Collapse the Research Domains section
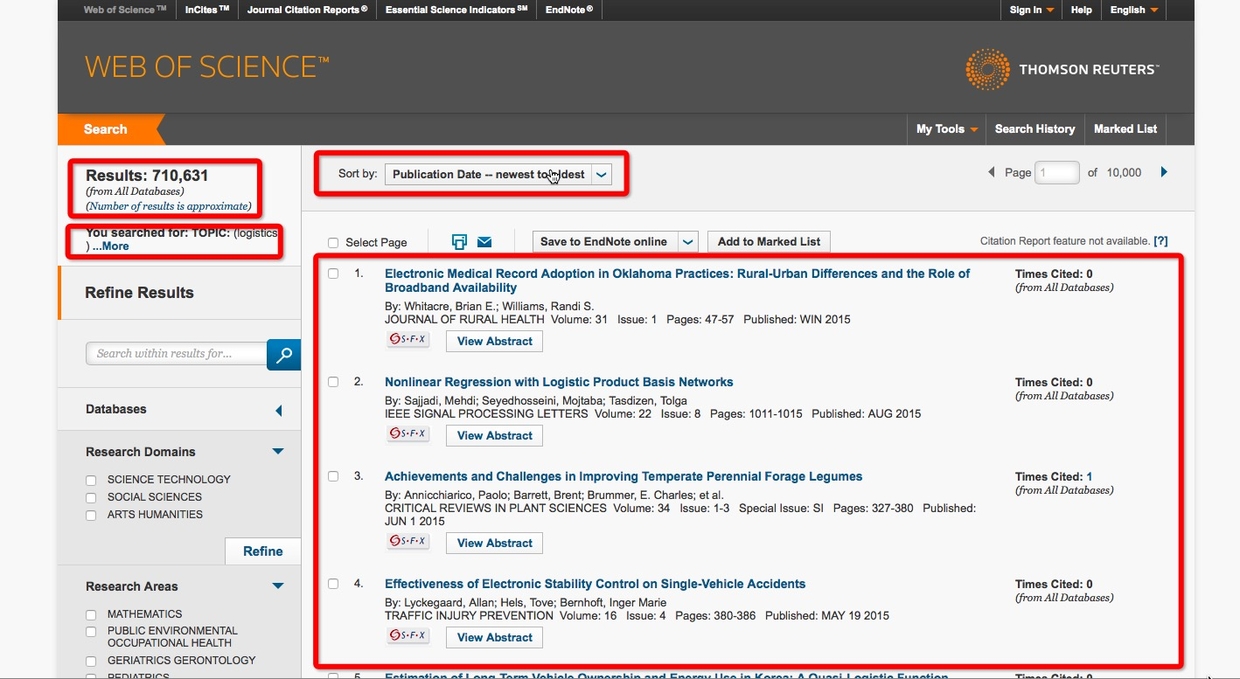Screen dimensions: 1240x679 pos(278,452)
